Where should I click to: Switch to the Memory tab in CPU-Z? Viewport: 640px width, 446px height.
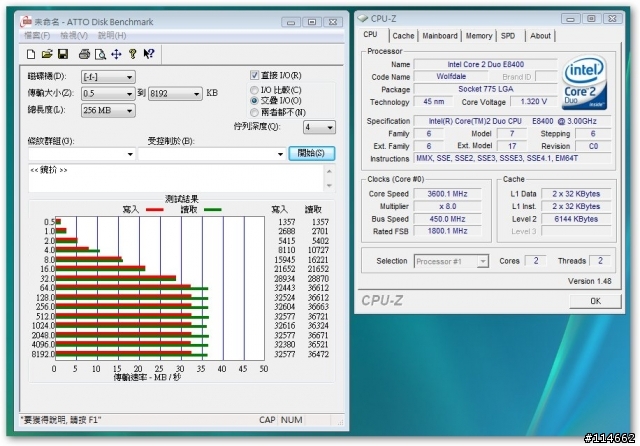[x=479, y=36]
